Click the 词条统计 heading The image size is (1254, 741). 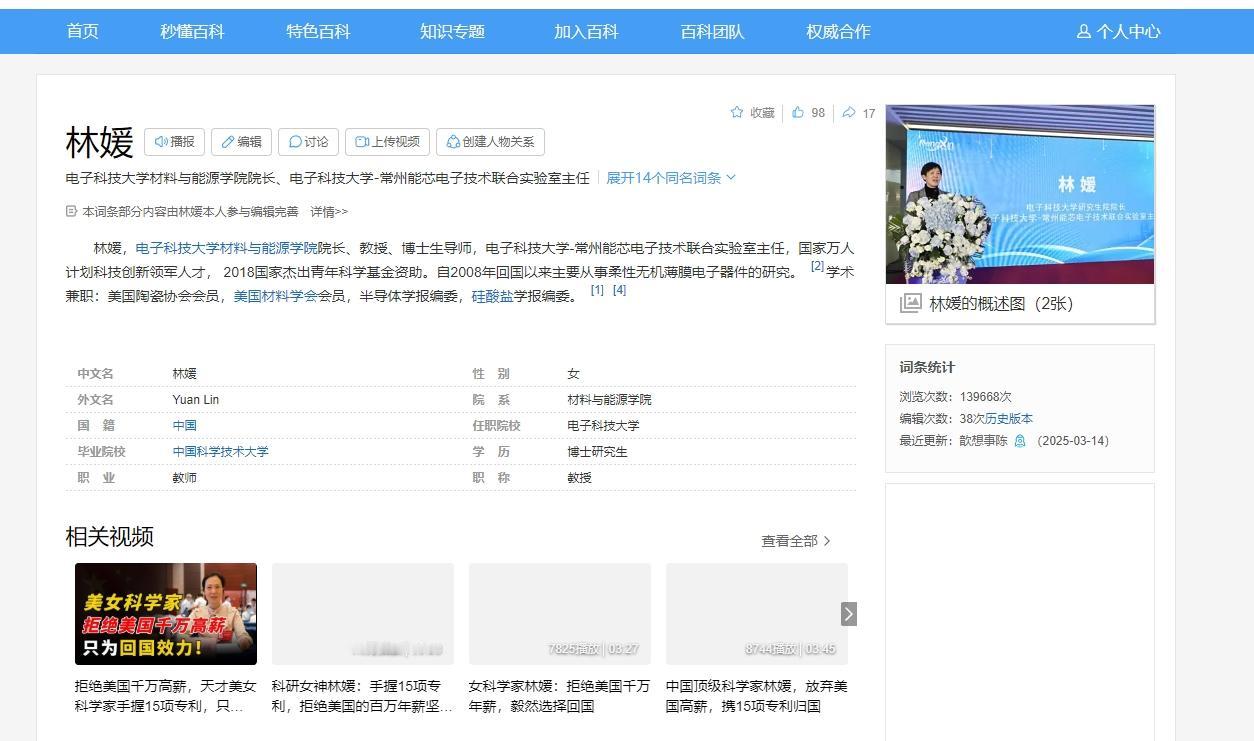(927, 367)
